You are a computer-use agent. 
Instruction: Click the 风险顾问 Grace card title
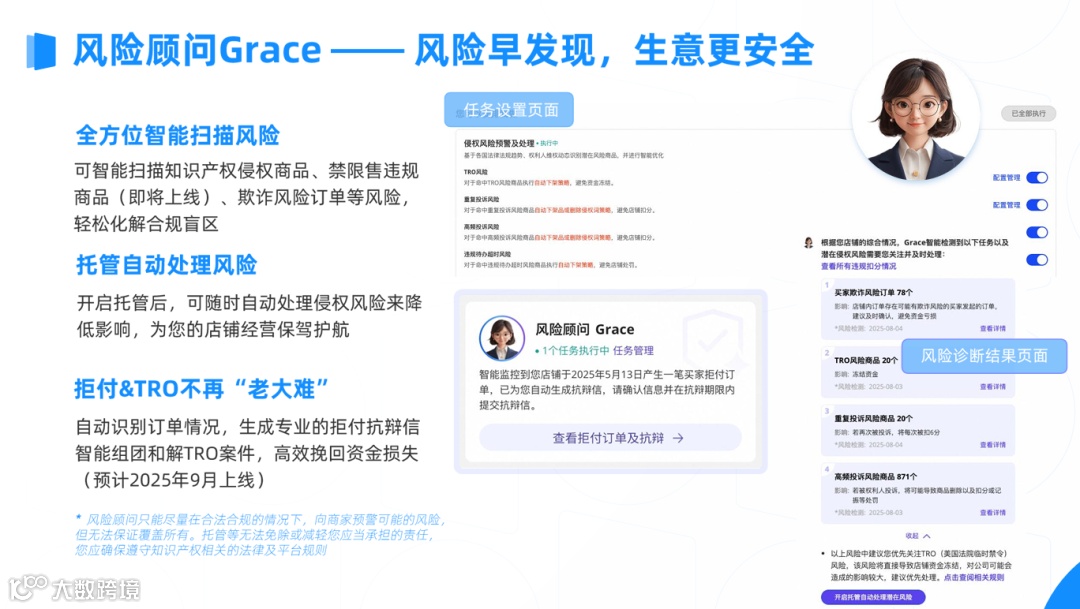[585, 329]
